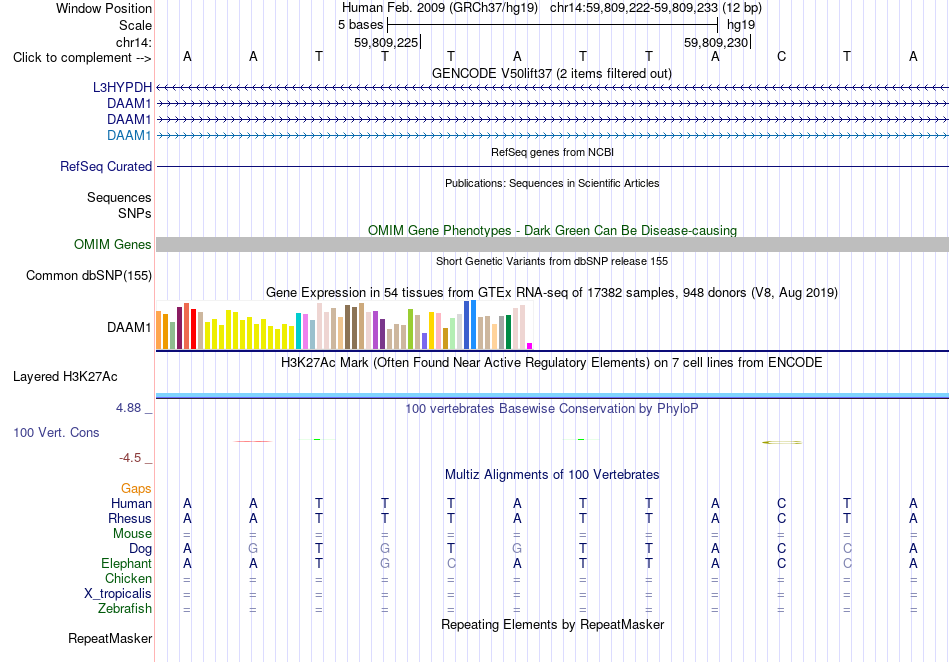Click the DAAM1 label beside the GTEx bar chart
Screen dimensions: 950x662
coord(129,328)
